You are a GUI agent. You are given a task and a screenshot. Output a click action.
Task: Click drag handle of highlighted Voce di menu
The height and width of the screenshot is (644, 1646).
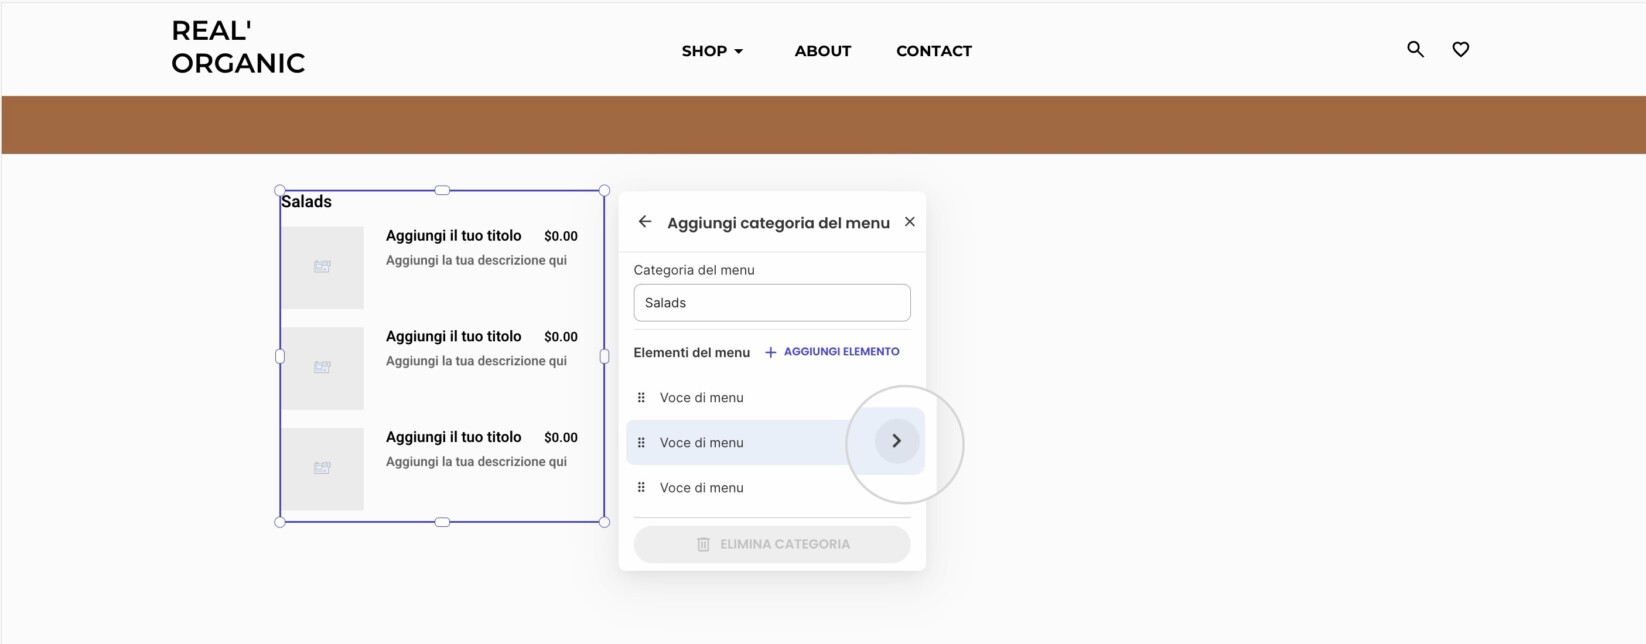(x=641, y=443)
